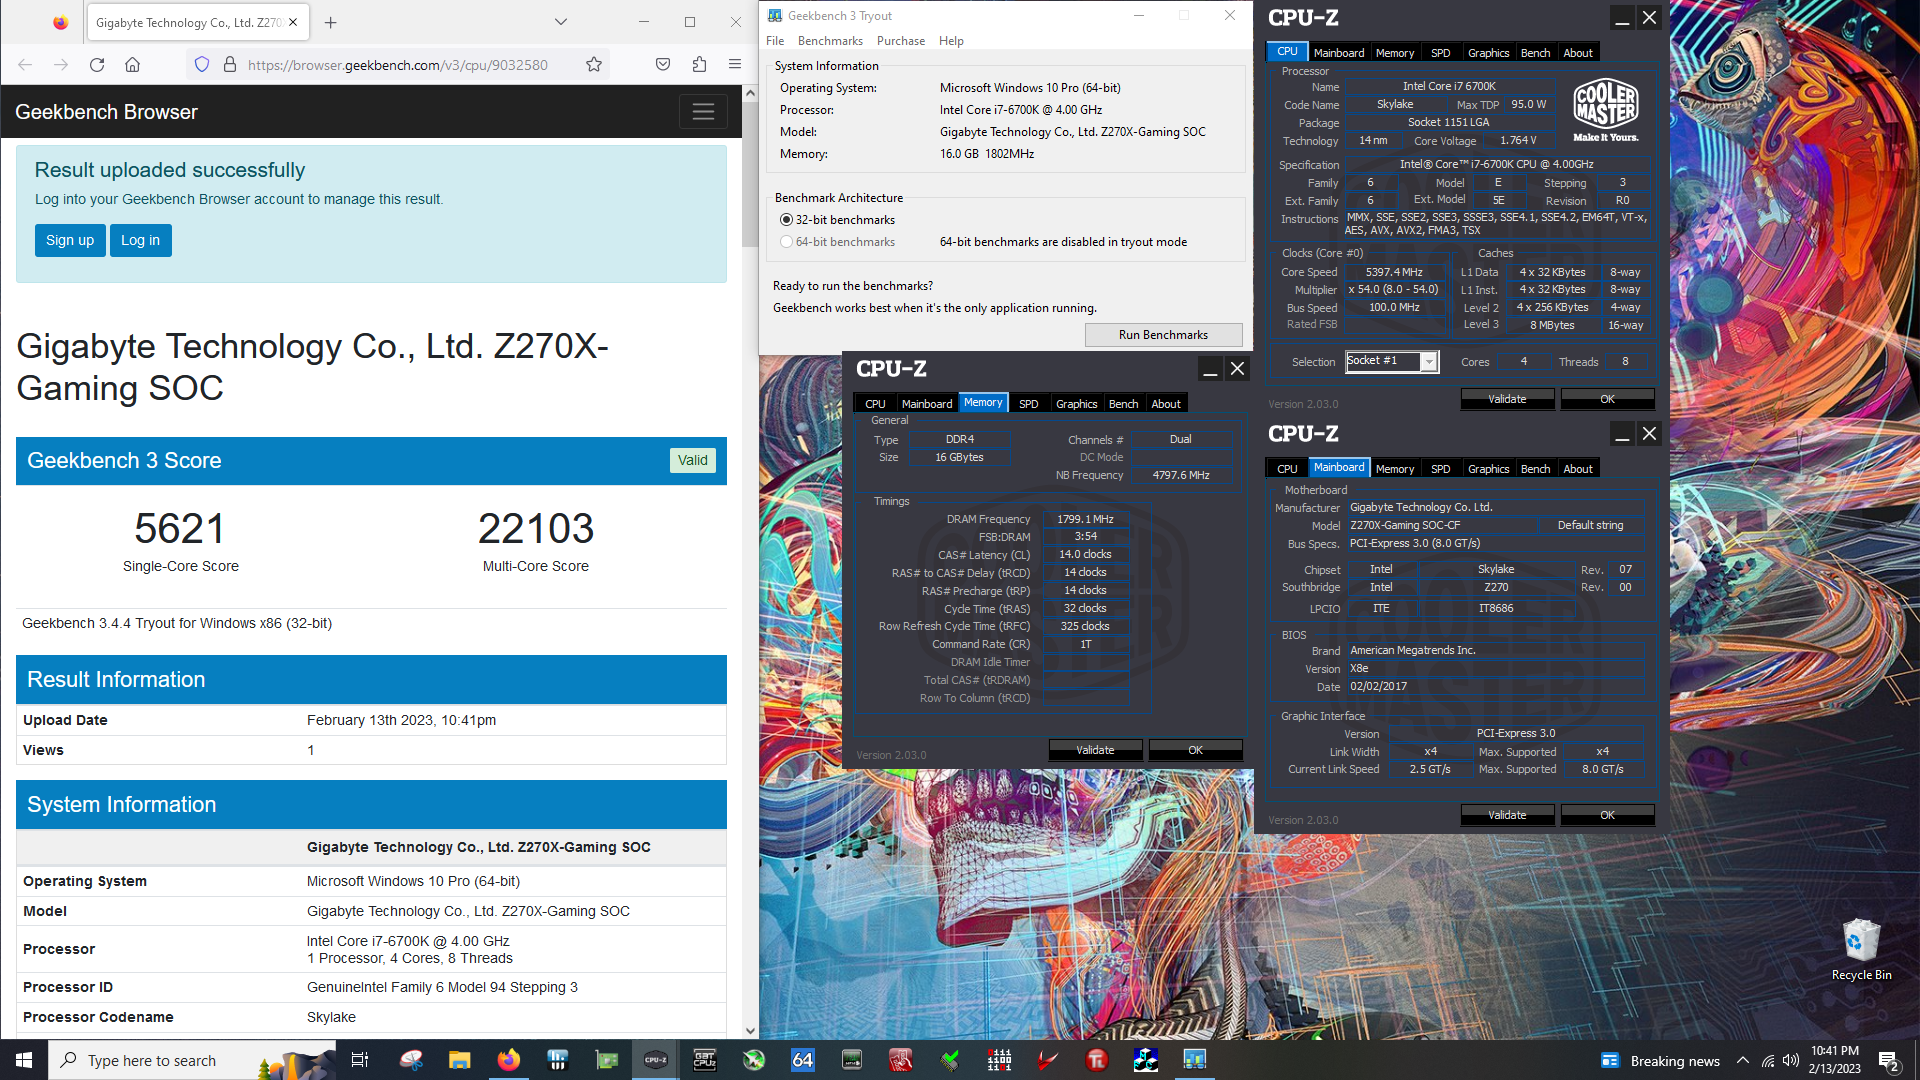Select 64-bit benchmarks radio button

786,242
